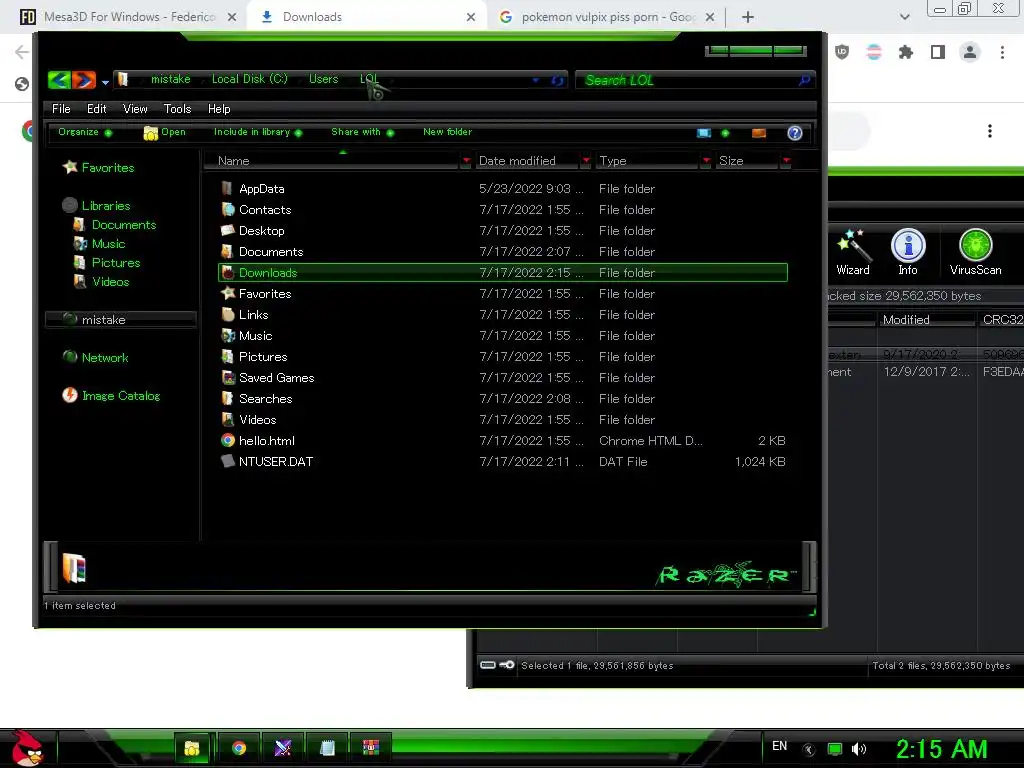Open Name column filter dropdown arrow
The height and width of the screenshot is (768, 1024).
tap(466, 161)
